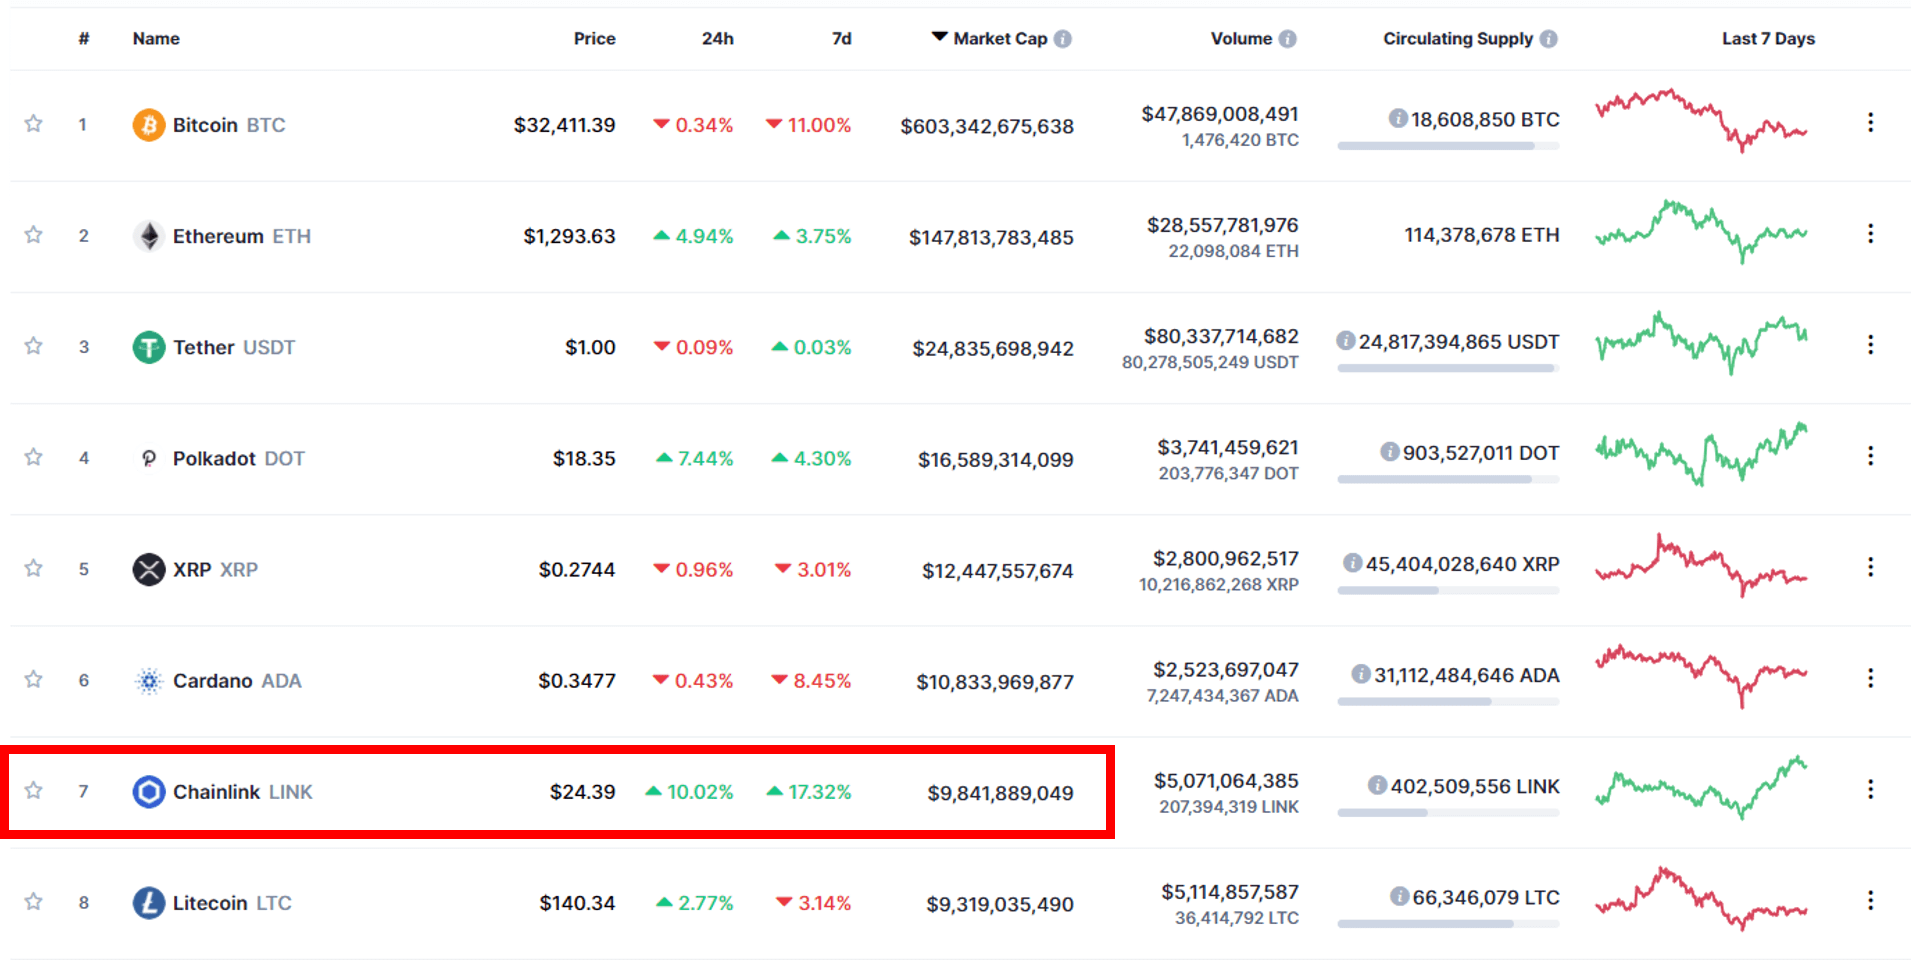The width and height of the screenshot is (1911, 960).
Task: Click Tether market cap $24,835,698,942
Action: click(x=993, y=348)
